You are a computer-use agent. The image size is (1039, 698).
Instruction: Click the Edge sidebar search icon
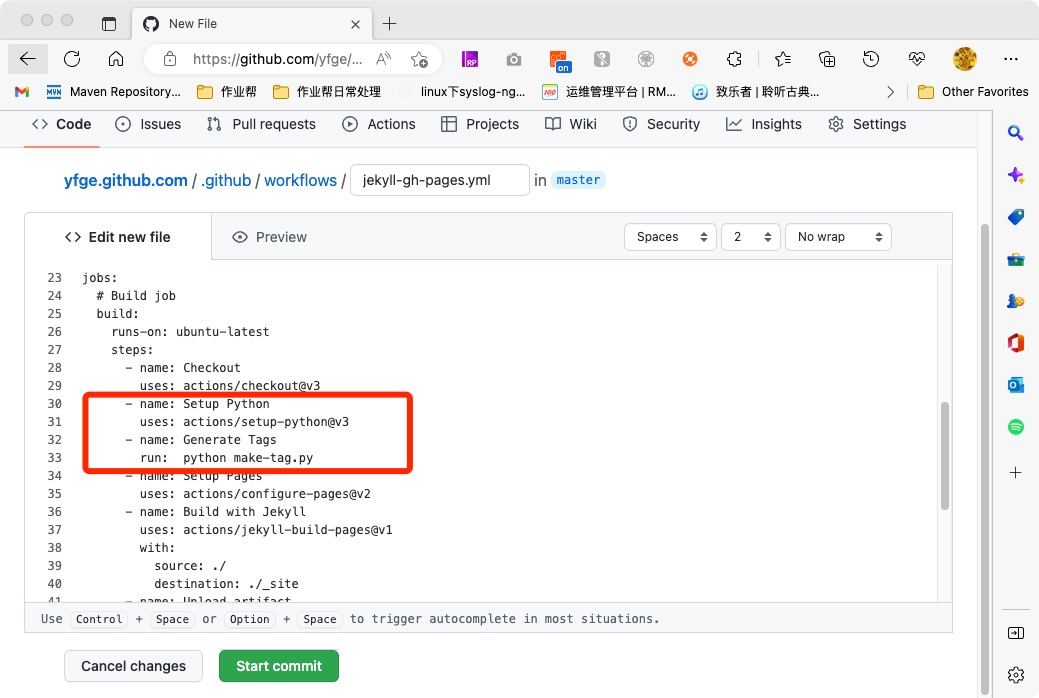click(x=1015, y=133)
